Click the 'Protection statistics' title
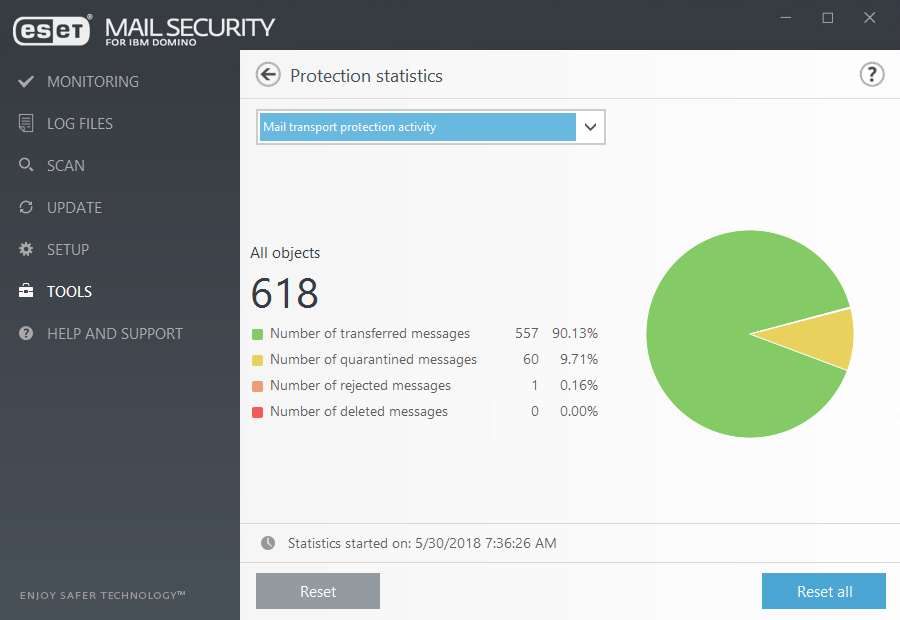The height and width of the screenshot is (620, 900). 366,76
